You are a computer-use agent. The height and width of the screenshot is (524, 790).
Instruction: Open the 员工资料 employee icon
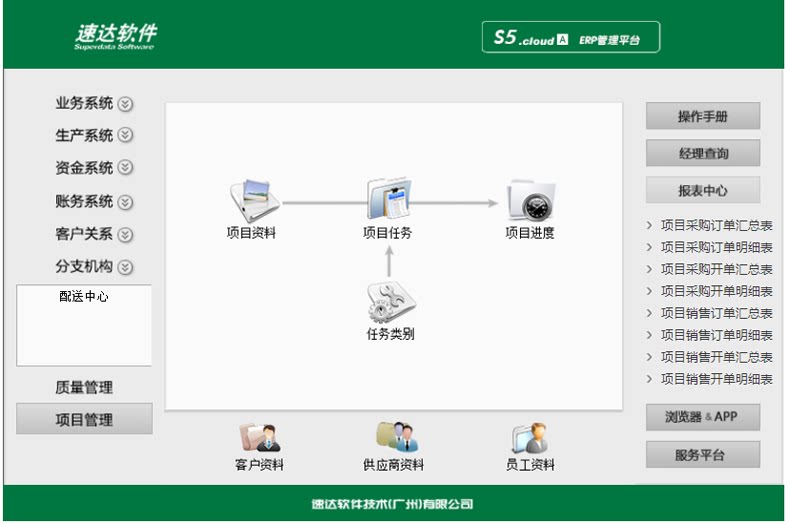pyautogui.click(x=530, y=438)
